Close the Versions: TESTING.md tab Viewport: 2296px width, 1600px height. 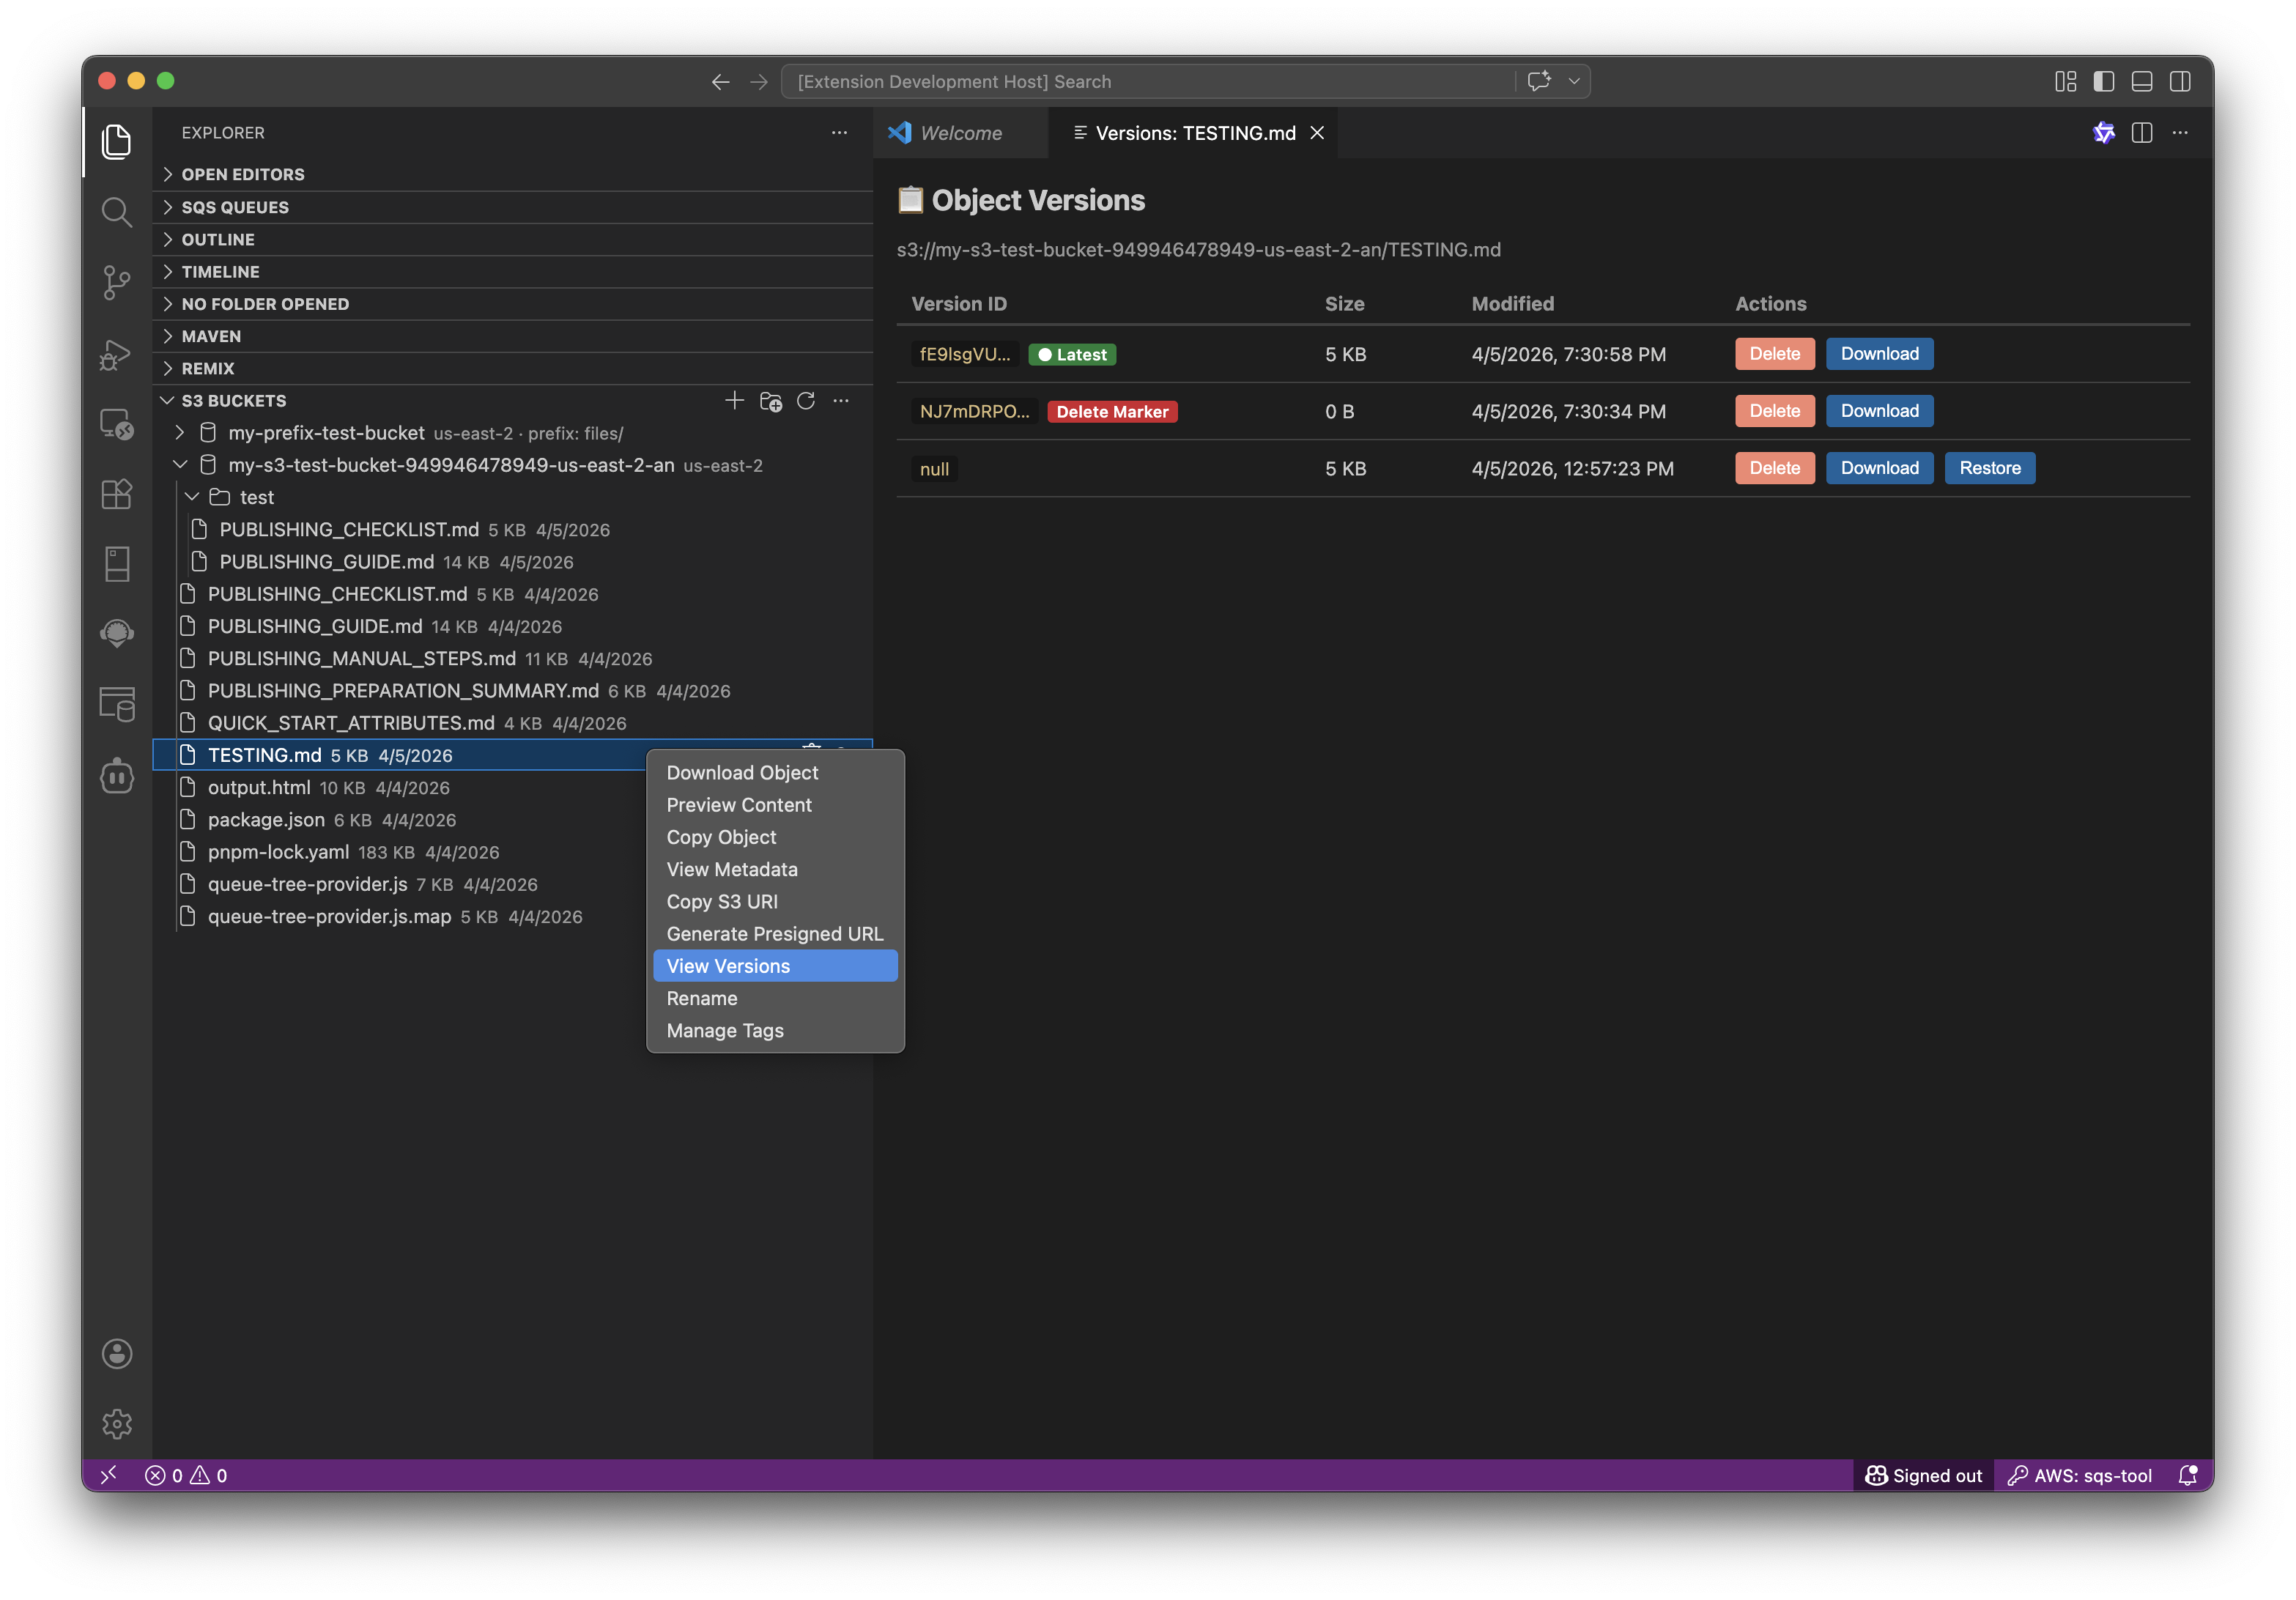coord(1317,133)
